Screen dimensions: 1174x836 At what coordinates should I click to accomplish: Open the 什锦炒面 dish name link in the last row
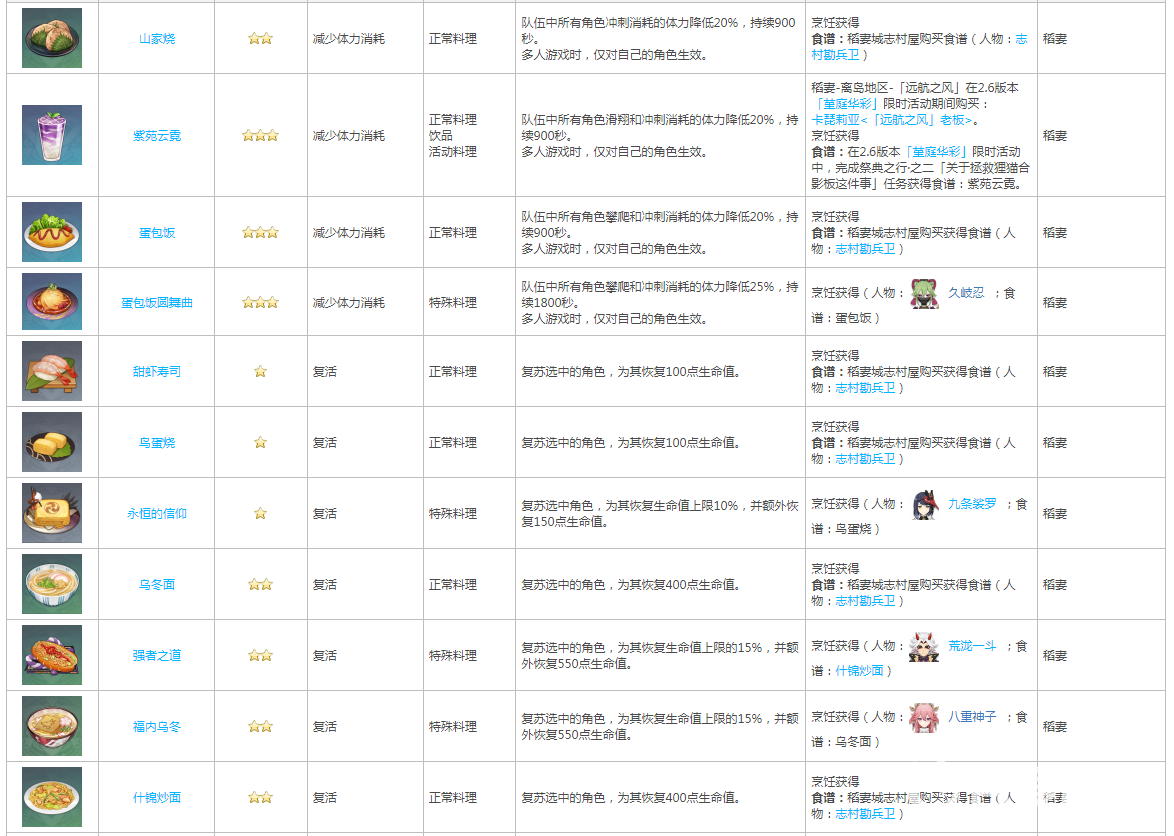(157, 799)
